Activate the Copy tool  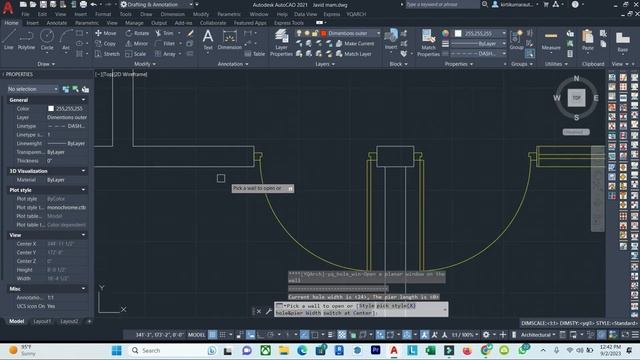click(x=106, y=43)
